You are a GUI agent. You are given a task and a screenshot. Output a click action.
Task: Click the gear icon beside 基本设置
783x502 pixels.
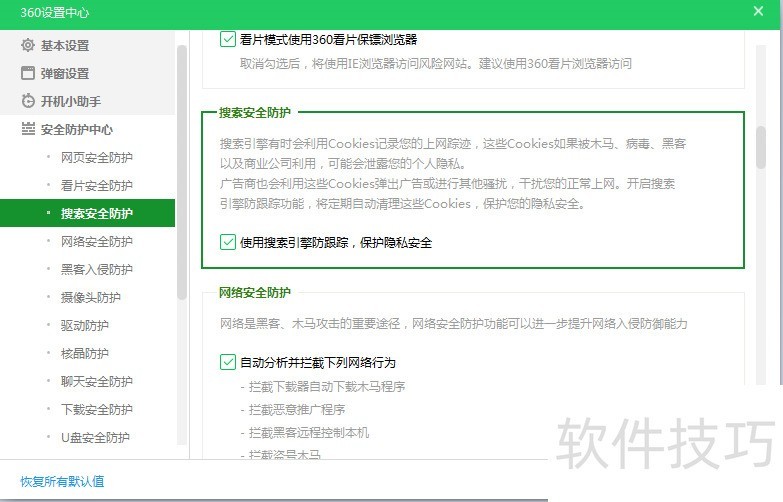[x=28, y=45]
